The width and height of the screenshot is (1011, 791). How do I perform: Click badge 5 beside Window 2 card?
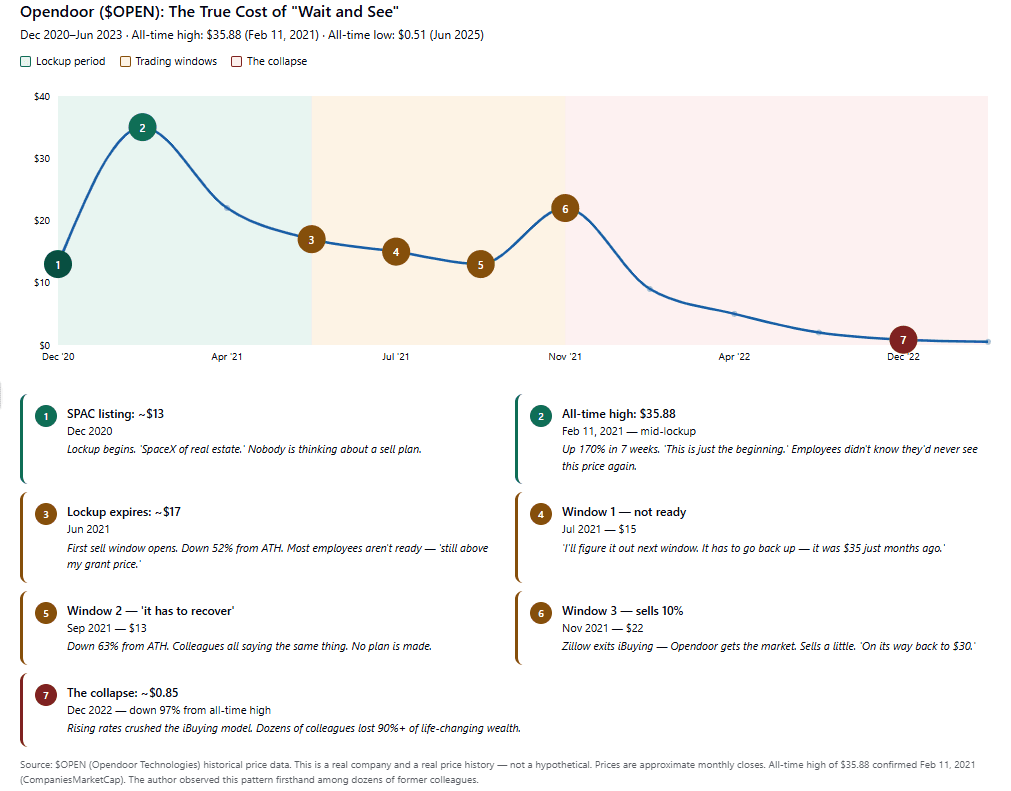point(46,614)
